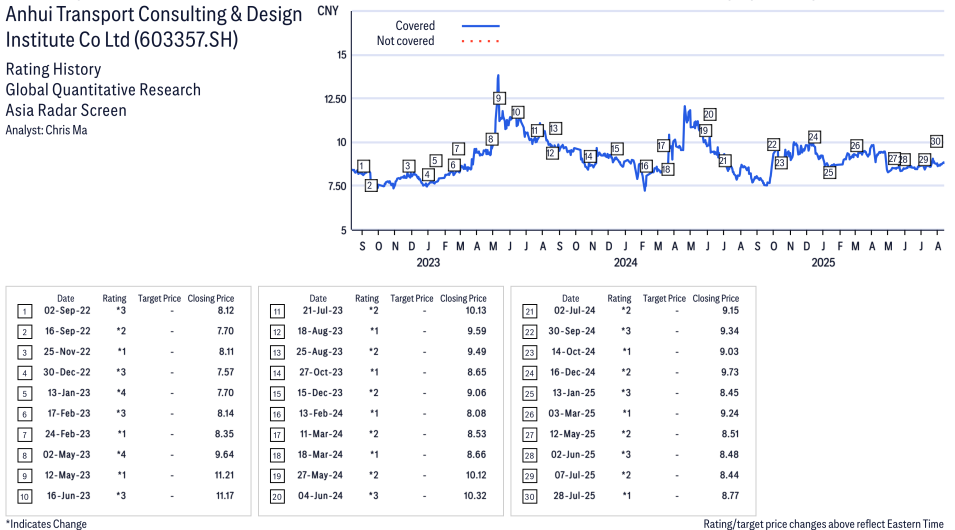Click chart marker 2 below the price line

pos(370,185)
